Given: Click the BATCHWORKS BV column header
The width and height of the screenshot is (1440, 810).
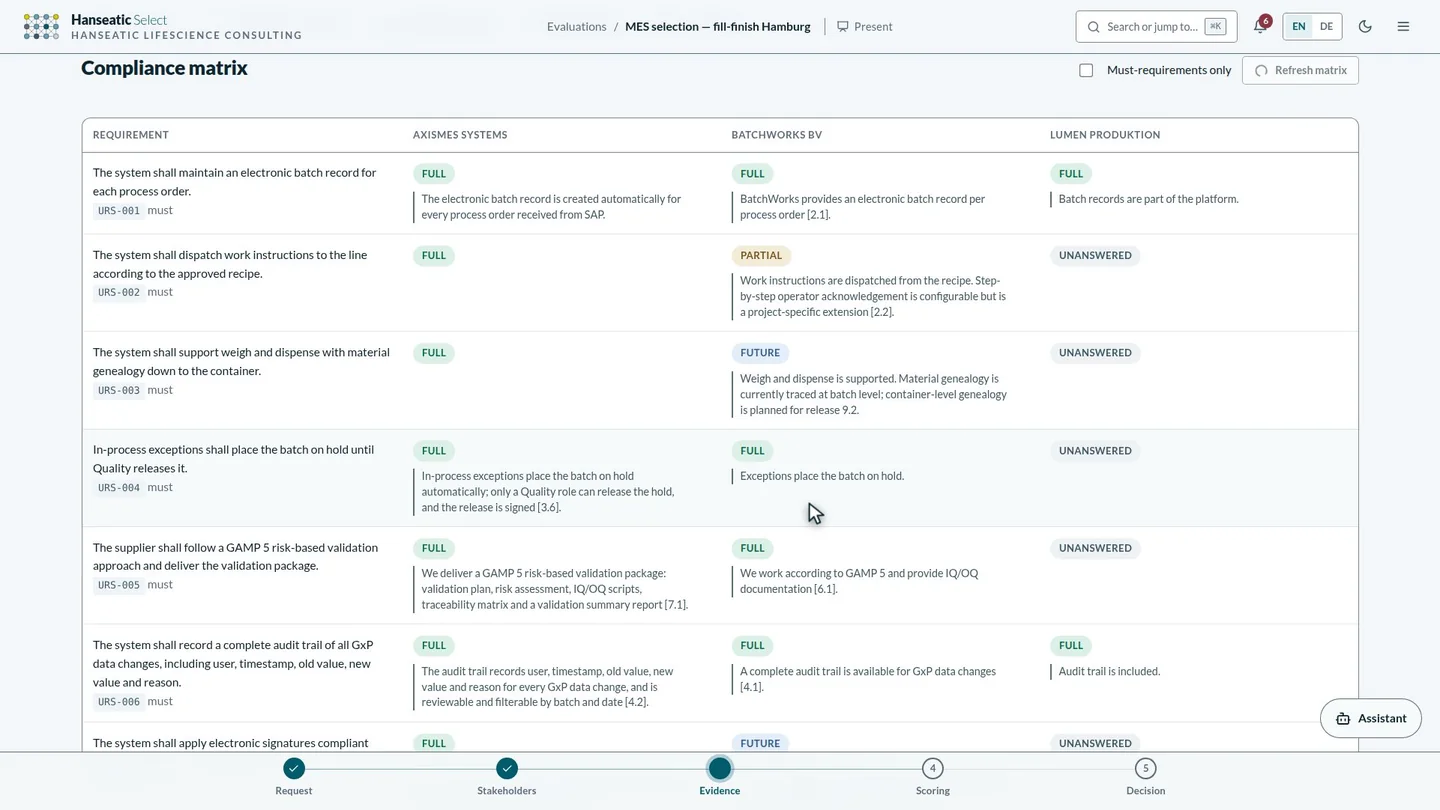Looking at the screenshot, I should coord(776,135).
